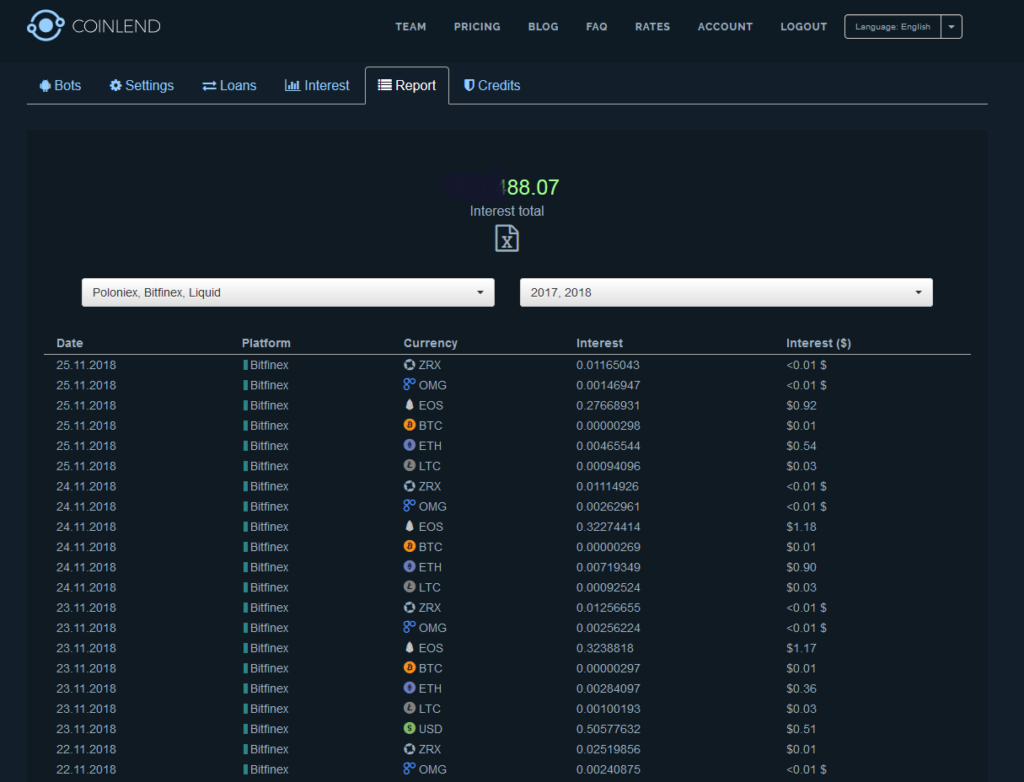Click the ZRX icon with interest 0.01256655
This screenshot has height=782, width=1024.
tap(409, 608)
